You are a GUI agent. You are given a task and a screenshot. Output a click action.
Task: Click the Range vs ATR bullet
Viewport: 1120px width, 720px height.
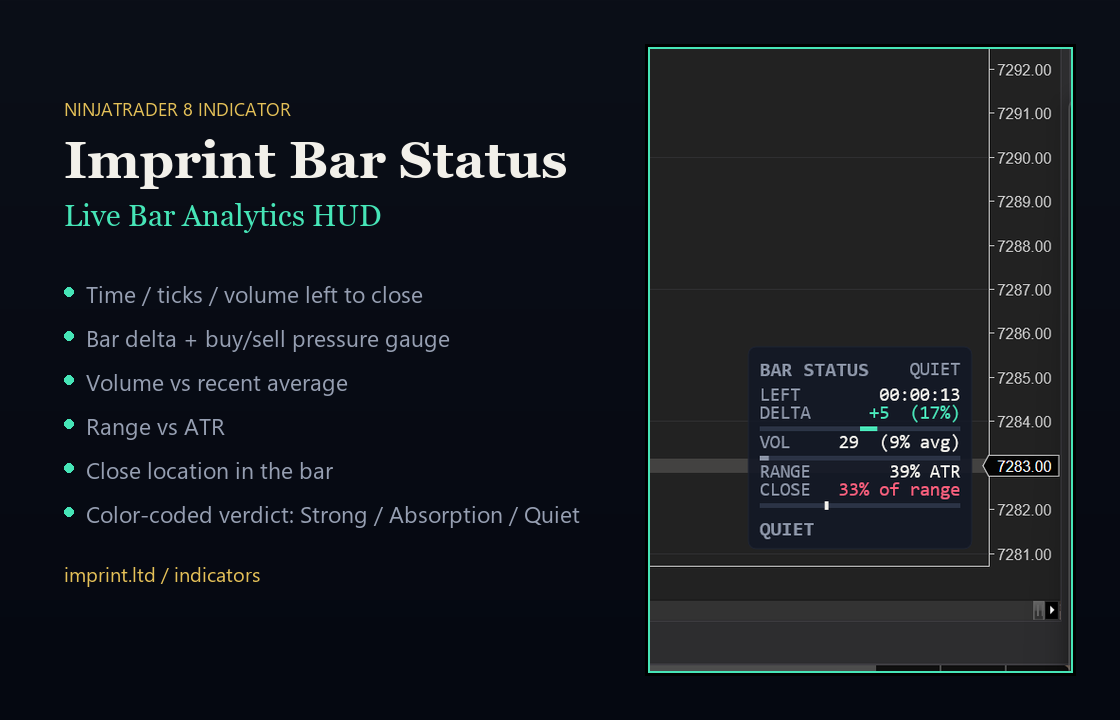click(x=155, y=427)
